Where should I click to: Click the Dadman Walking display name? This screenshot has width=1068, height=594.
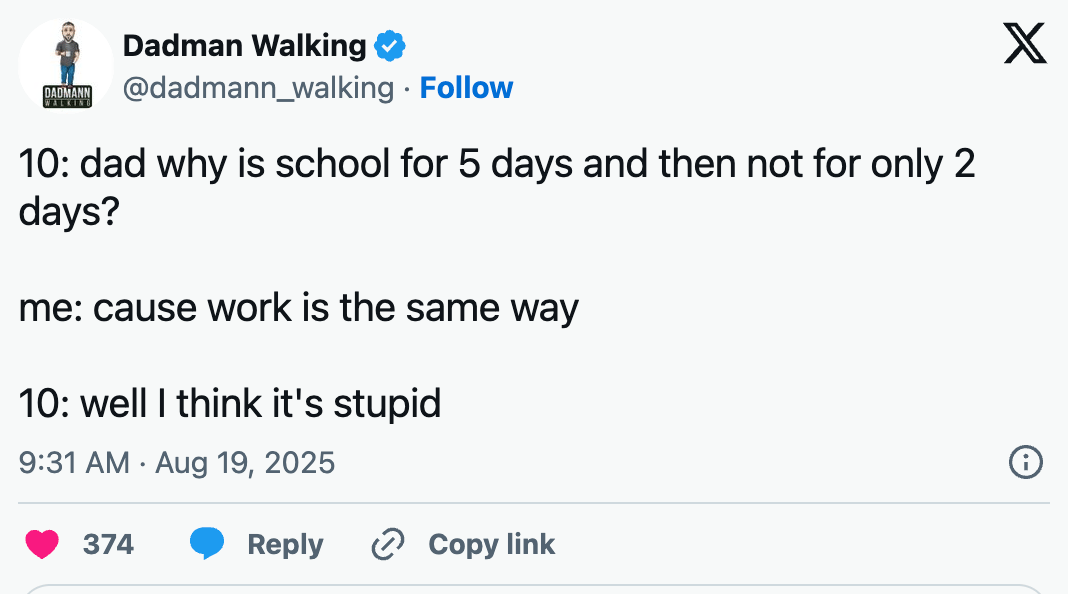(245, 45)
